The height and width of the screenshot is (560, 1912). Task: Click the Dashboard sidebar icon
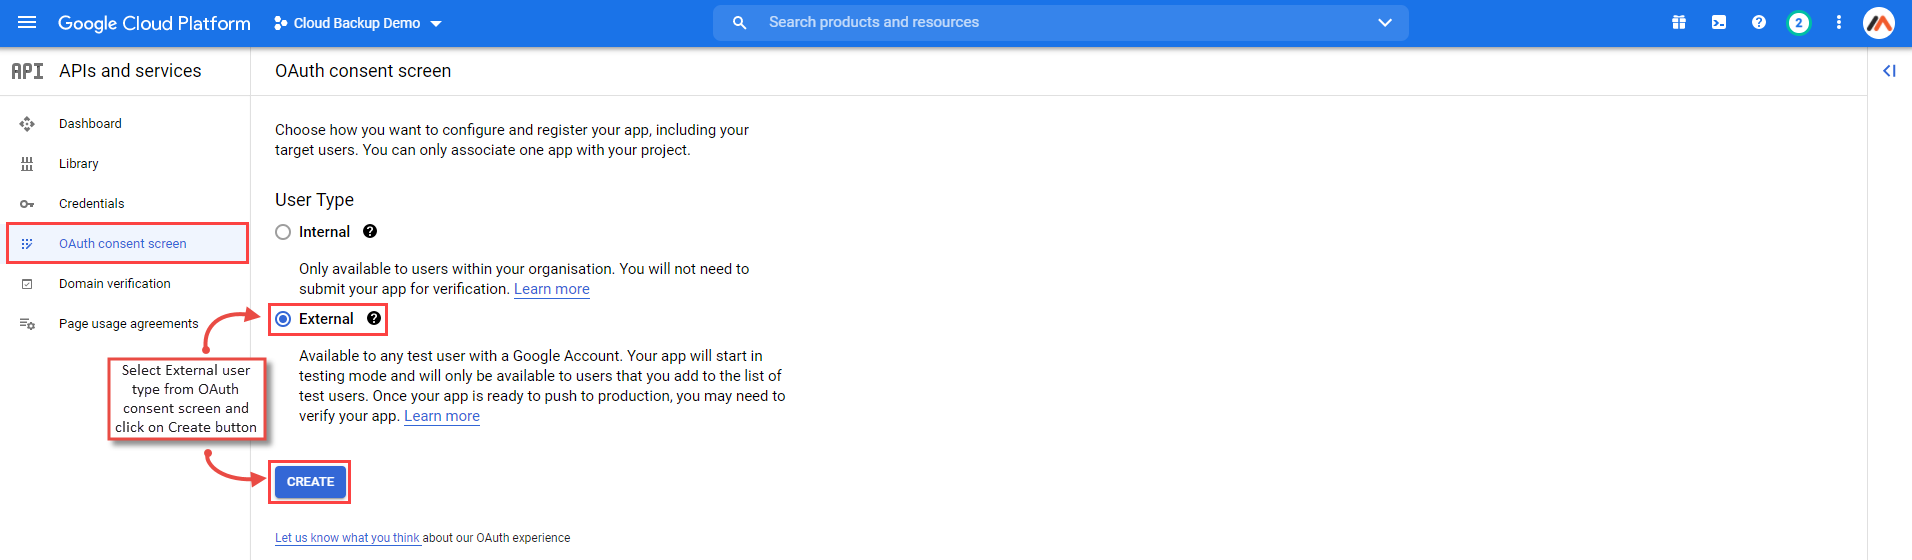click(x=27, y=124)
